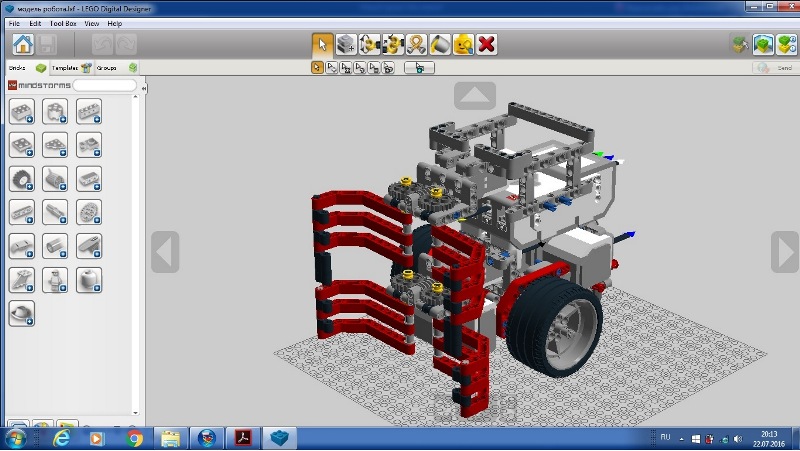The image size is (800, 451).
Task: Choose select-by-color sub-tool
Action: pos(360,68)
